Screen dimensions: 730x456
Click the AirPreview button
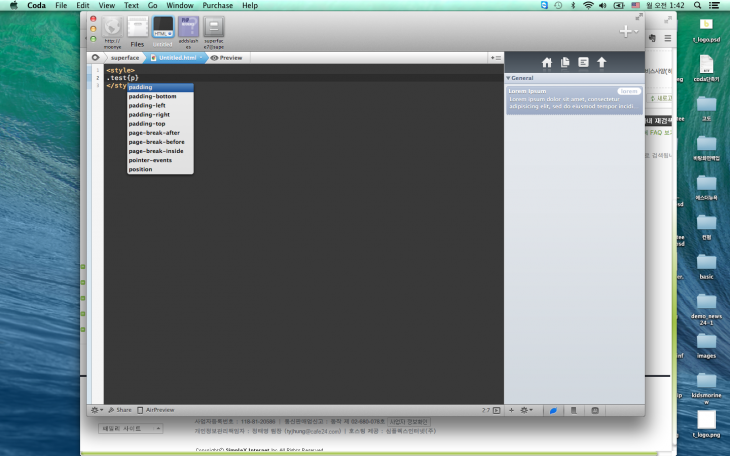point(155,410)
